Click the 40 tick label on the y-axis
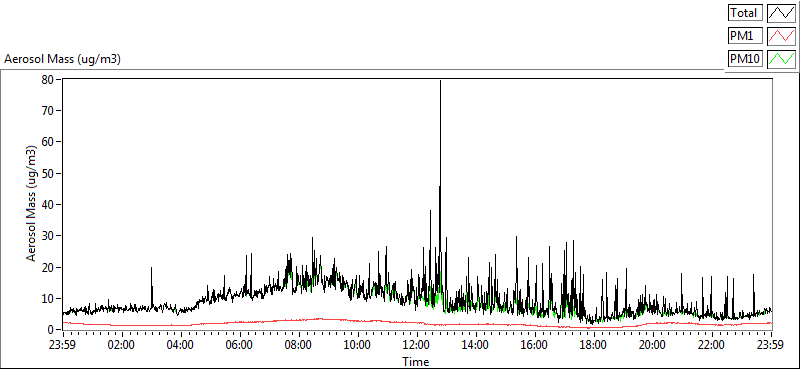 (49, 205)
